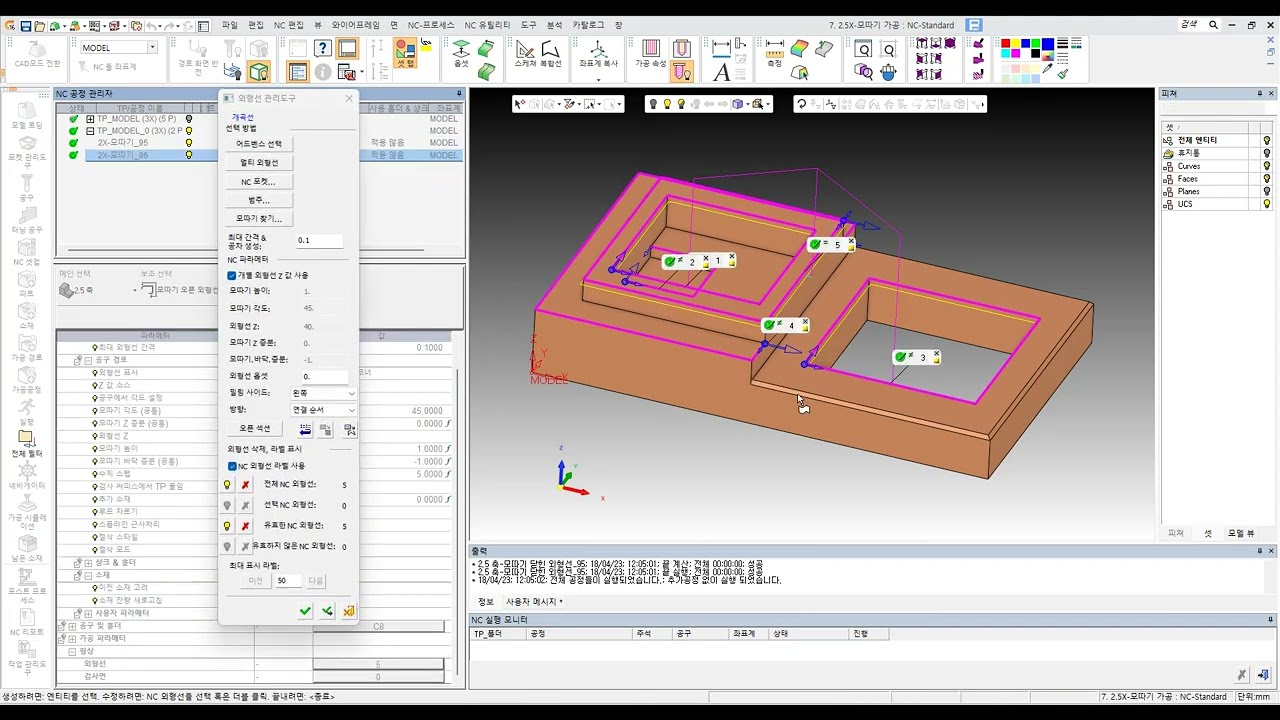Click the 셋 탭 toolbar icon

tap(405, 54)
